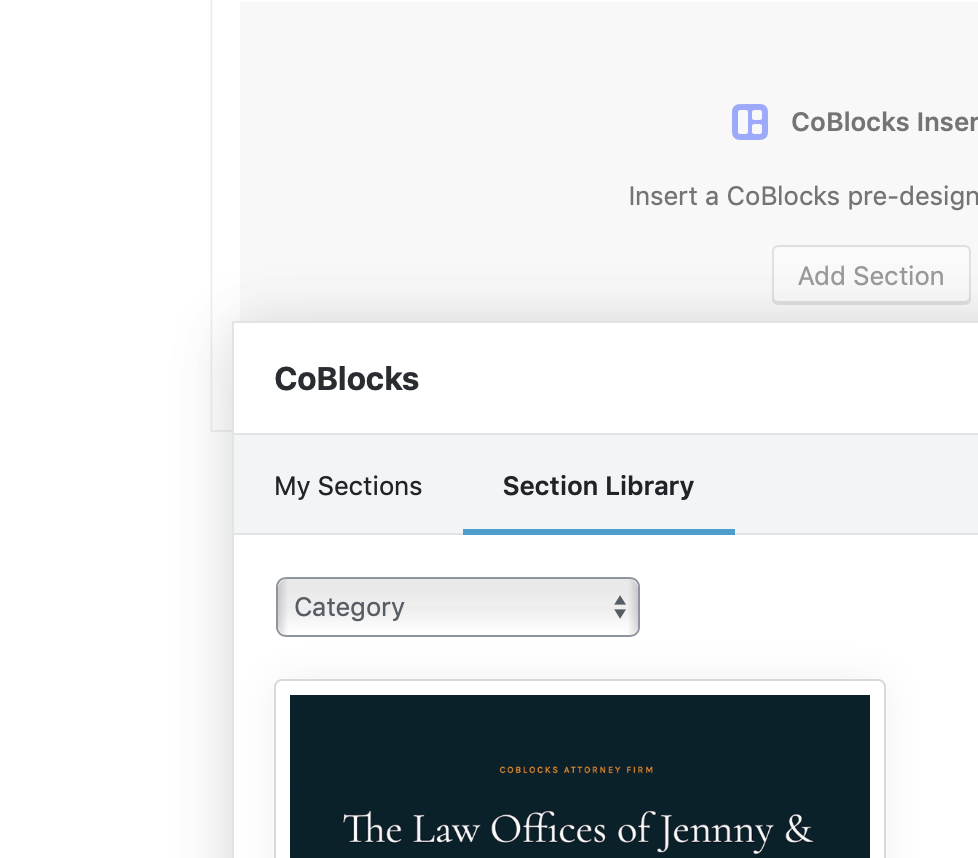The image size is (978, 858).
Task: Select the CoBlocks logo icon above Add Section
Action: tap(749, 121)
